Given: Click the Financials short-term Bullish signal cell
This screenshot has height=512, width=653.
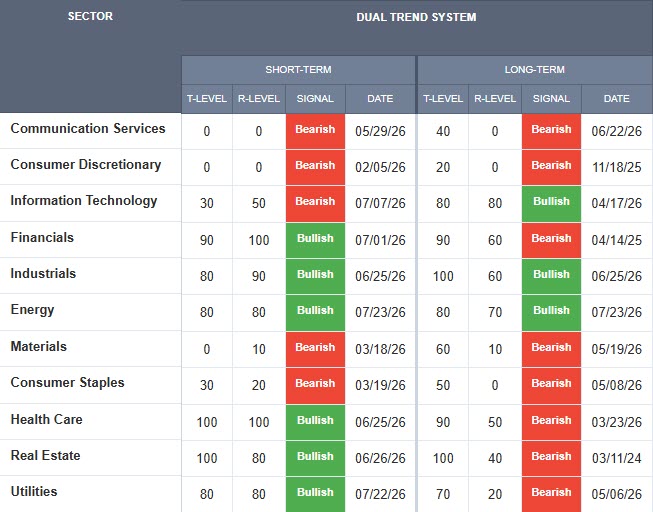Looking at the screenshot, I should pyautogui.click(x=315, y=240).
